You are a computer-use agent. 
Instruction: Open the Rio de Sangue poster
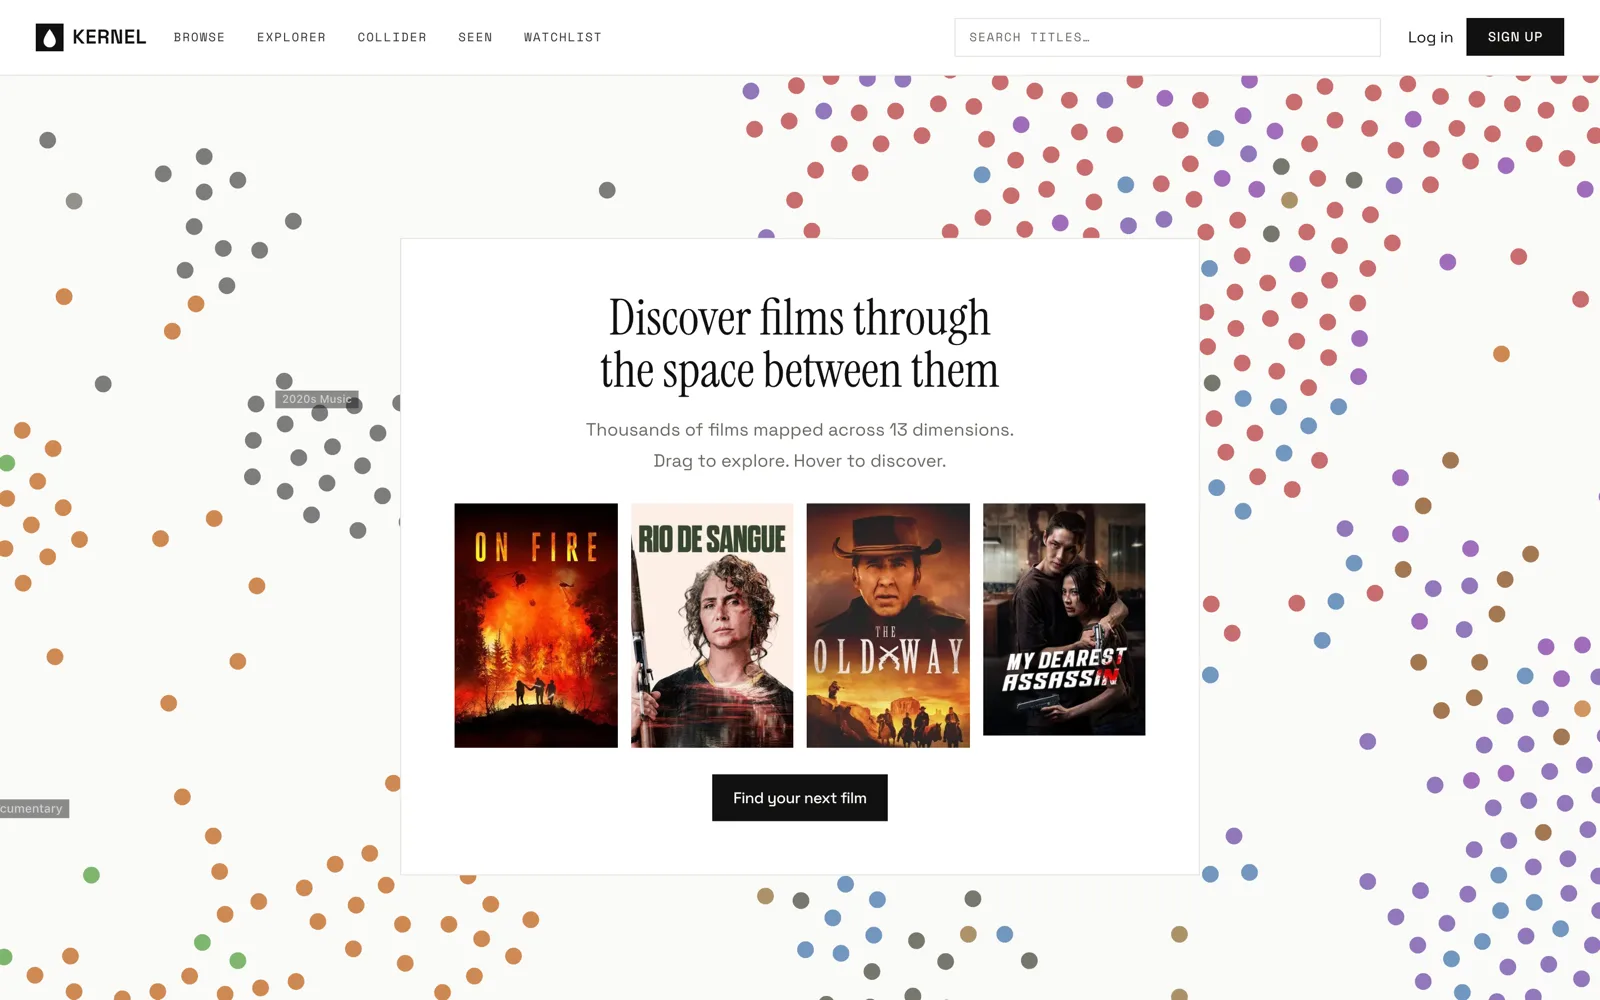tap(712, 625)
